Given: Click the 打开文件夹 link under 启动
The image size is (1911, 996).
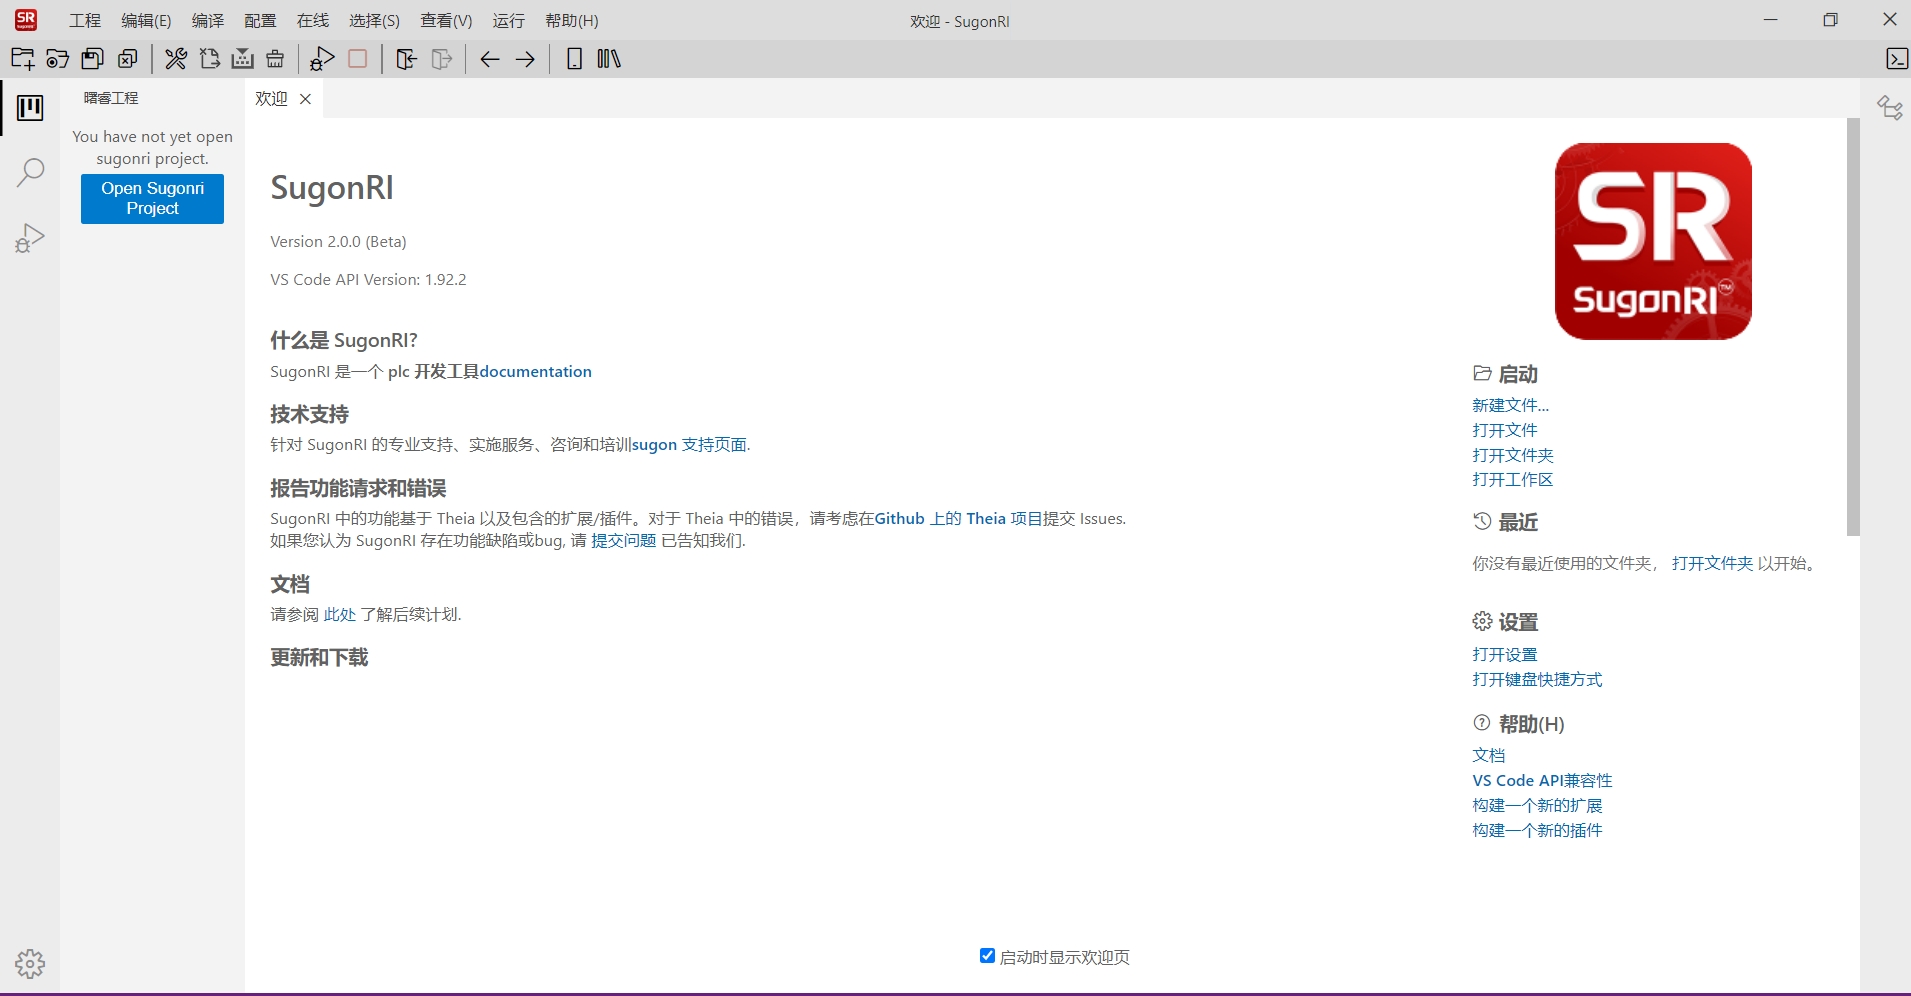Looking at the screenshot, I should pyautogui.click(x=1512, y=455).
